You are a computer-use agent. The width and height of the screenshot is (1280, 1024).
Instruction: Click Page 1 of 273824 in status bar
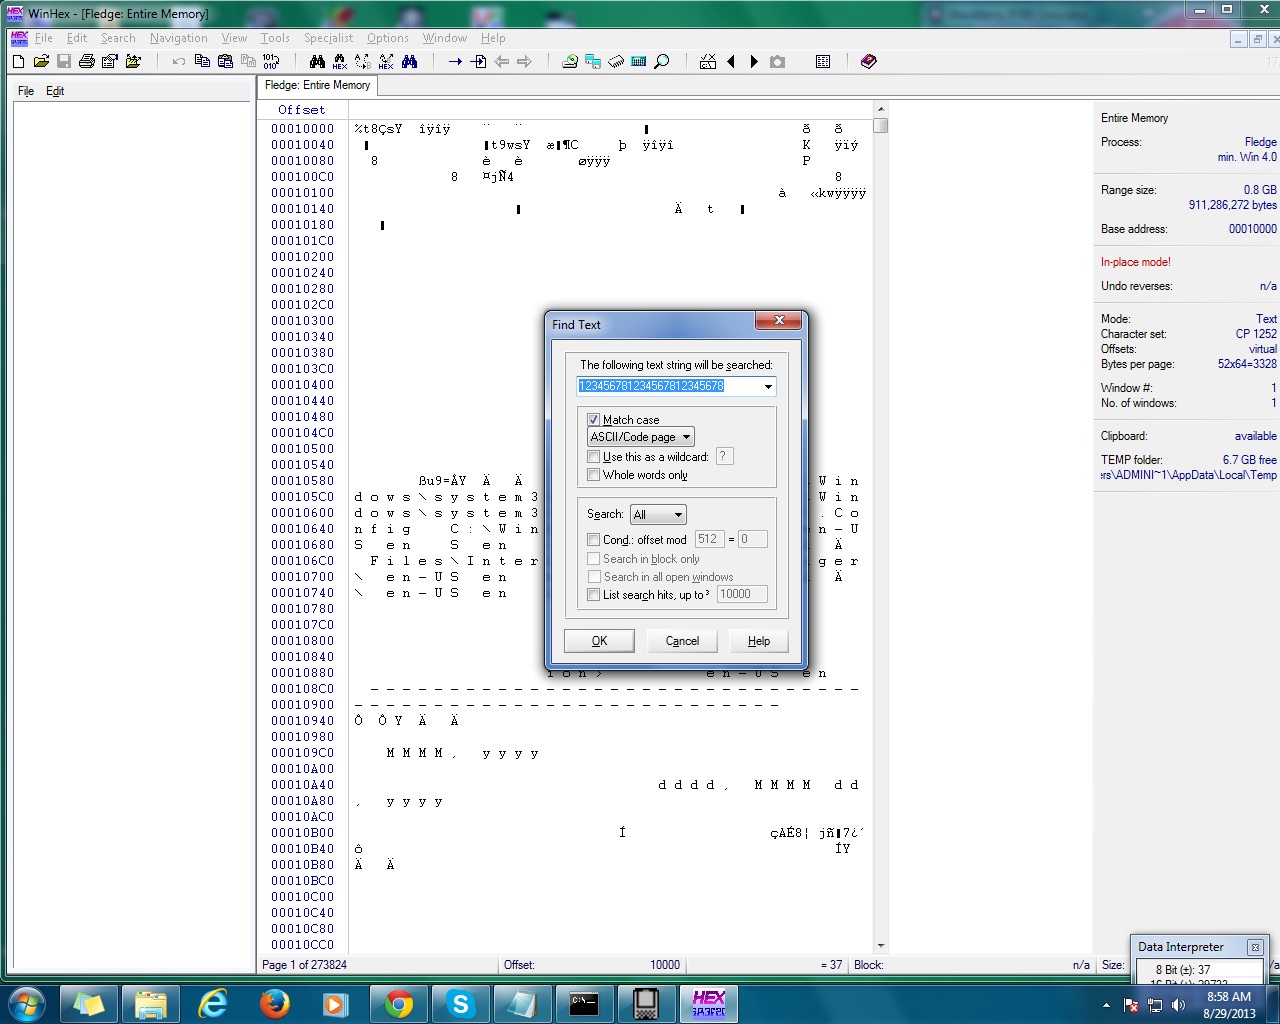click(x=304, y=965)
